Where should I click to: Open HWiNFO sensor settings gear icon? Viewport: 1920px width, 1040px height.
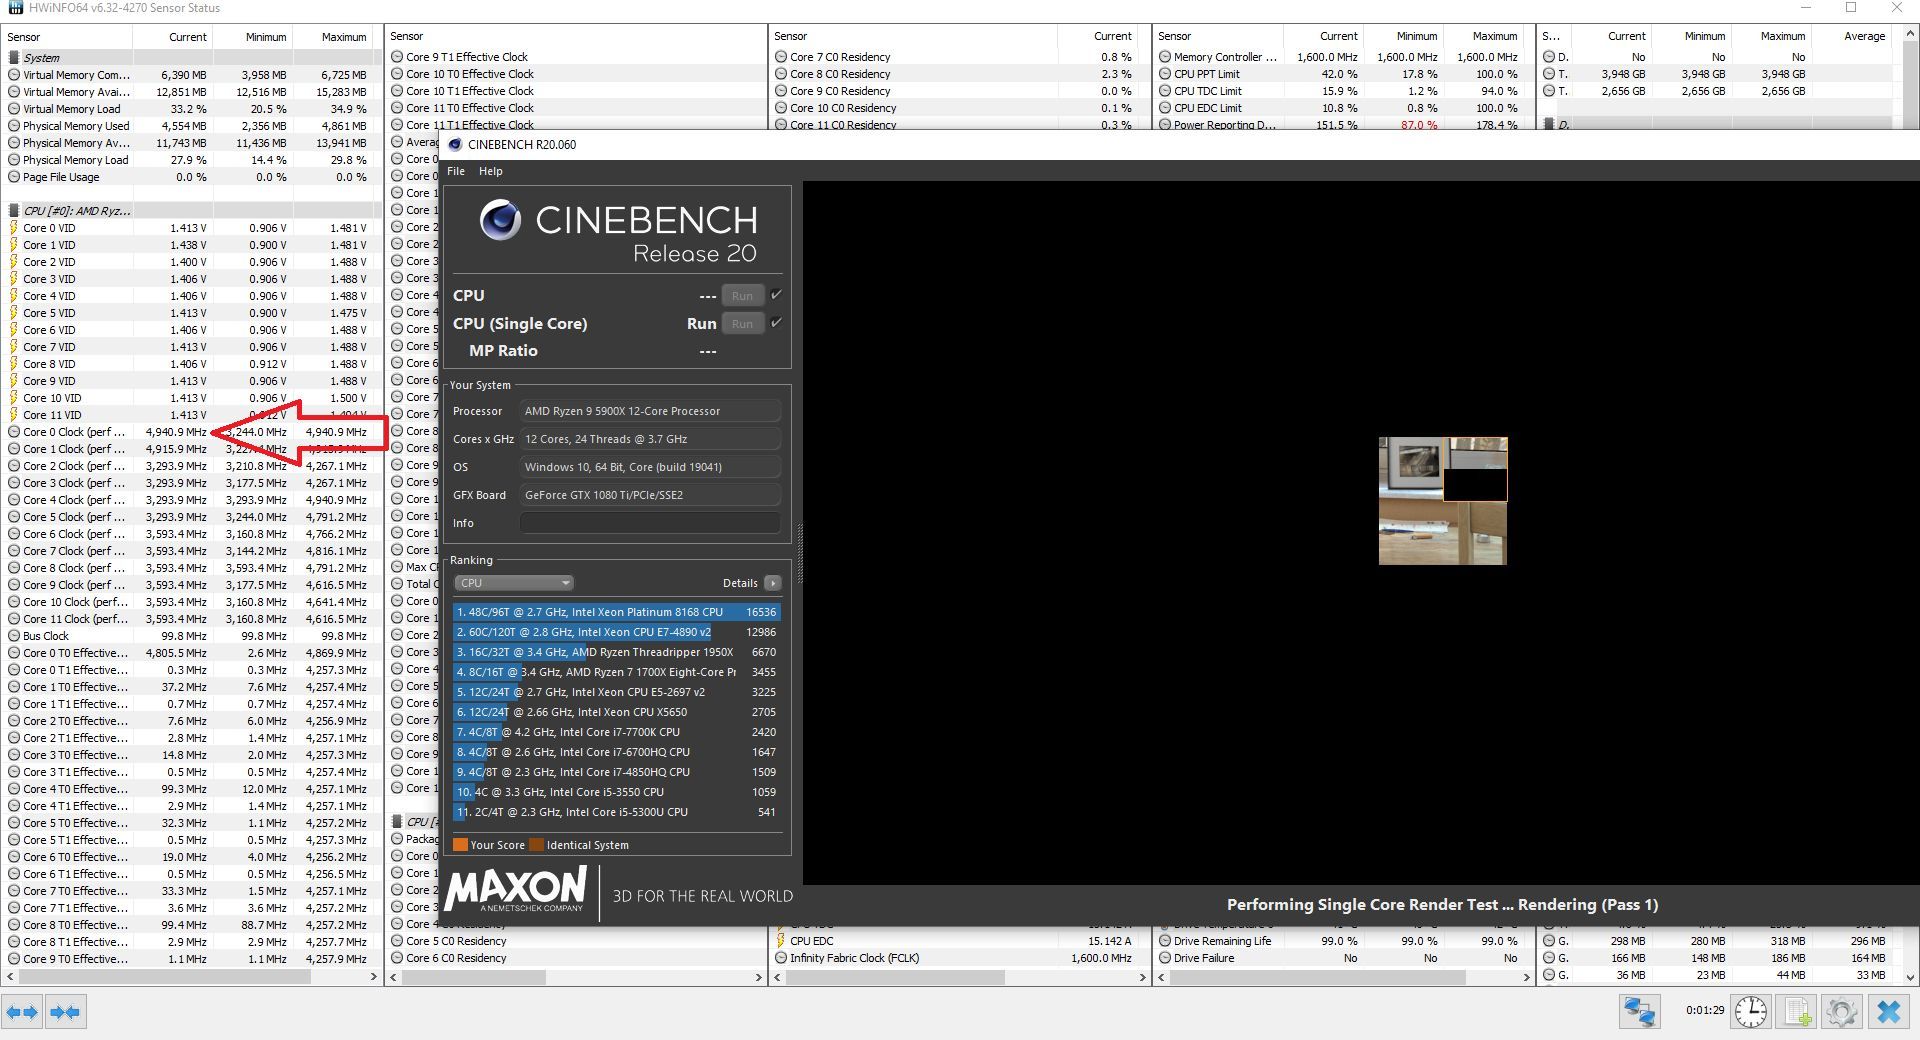point(1841,1012)
